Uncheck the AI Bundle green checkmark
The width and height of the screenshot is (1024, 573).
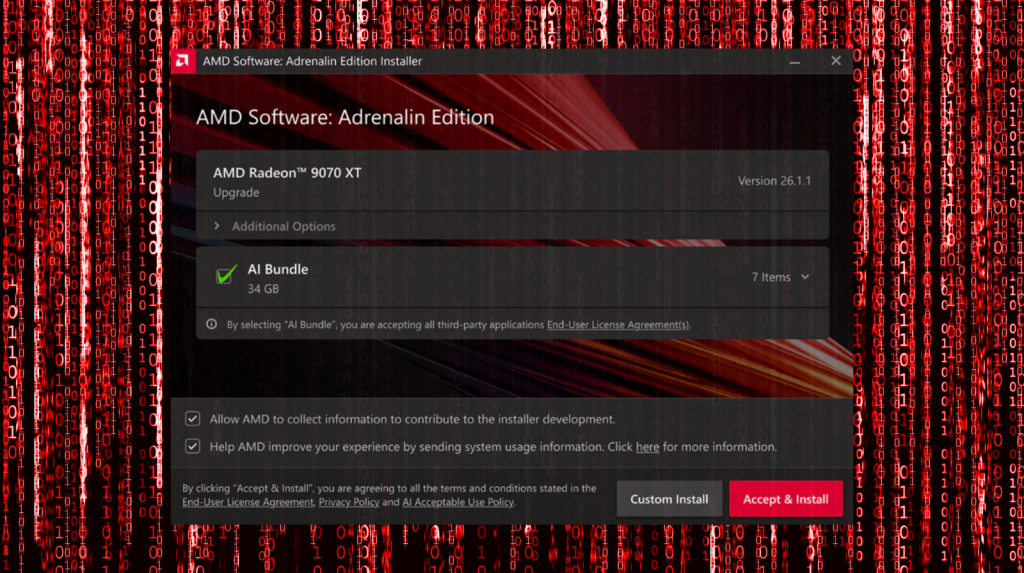tap(226, 274)
